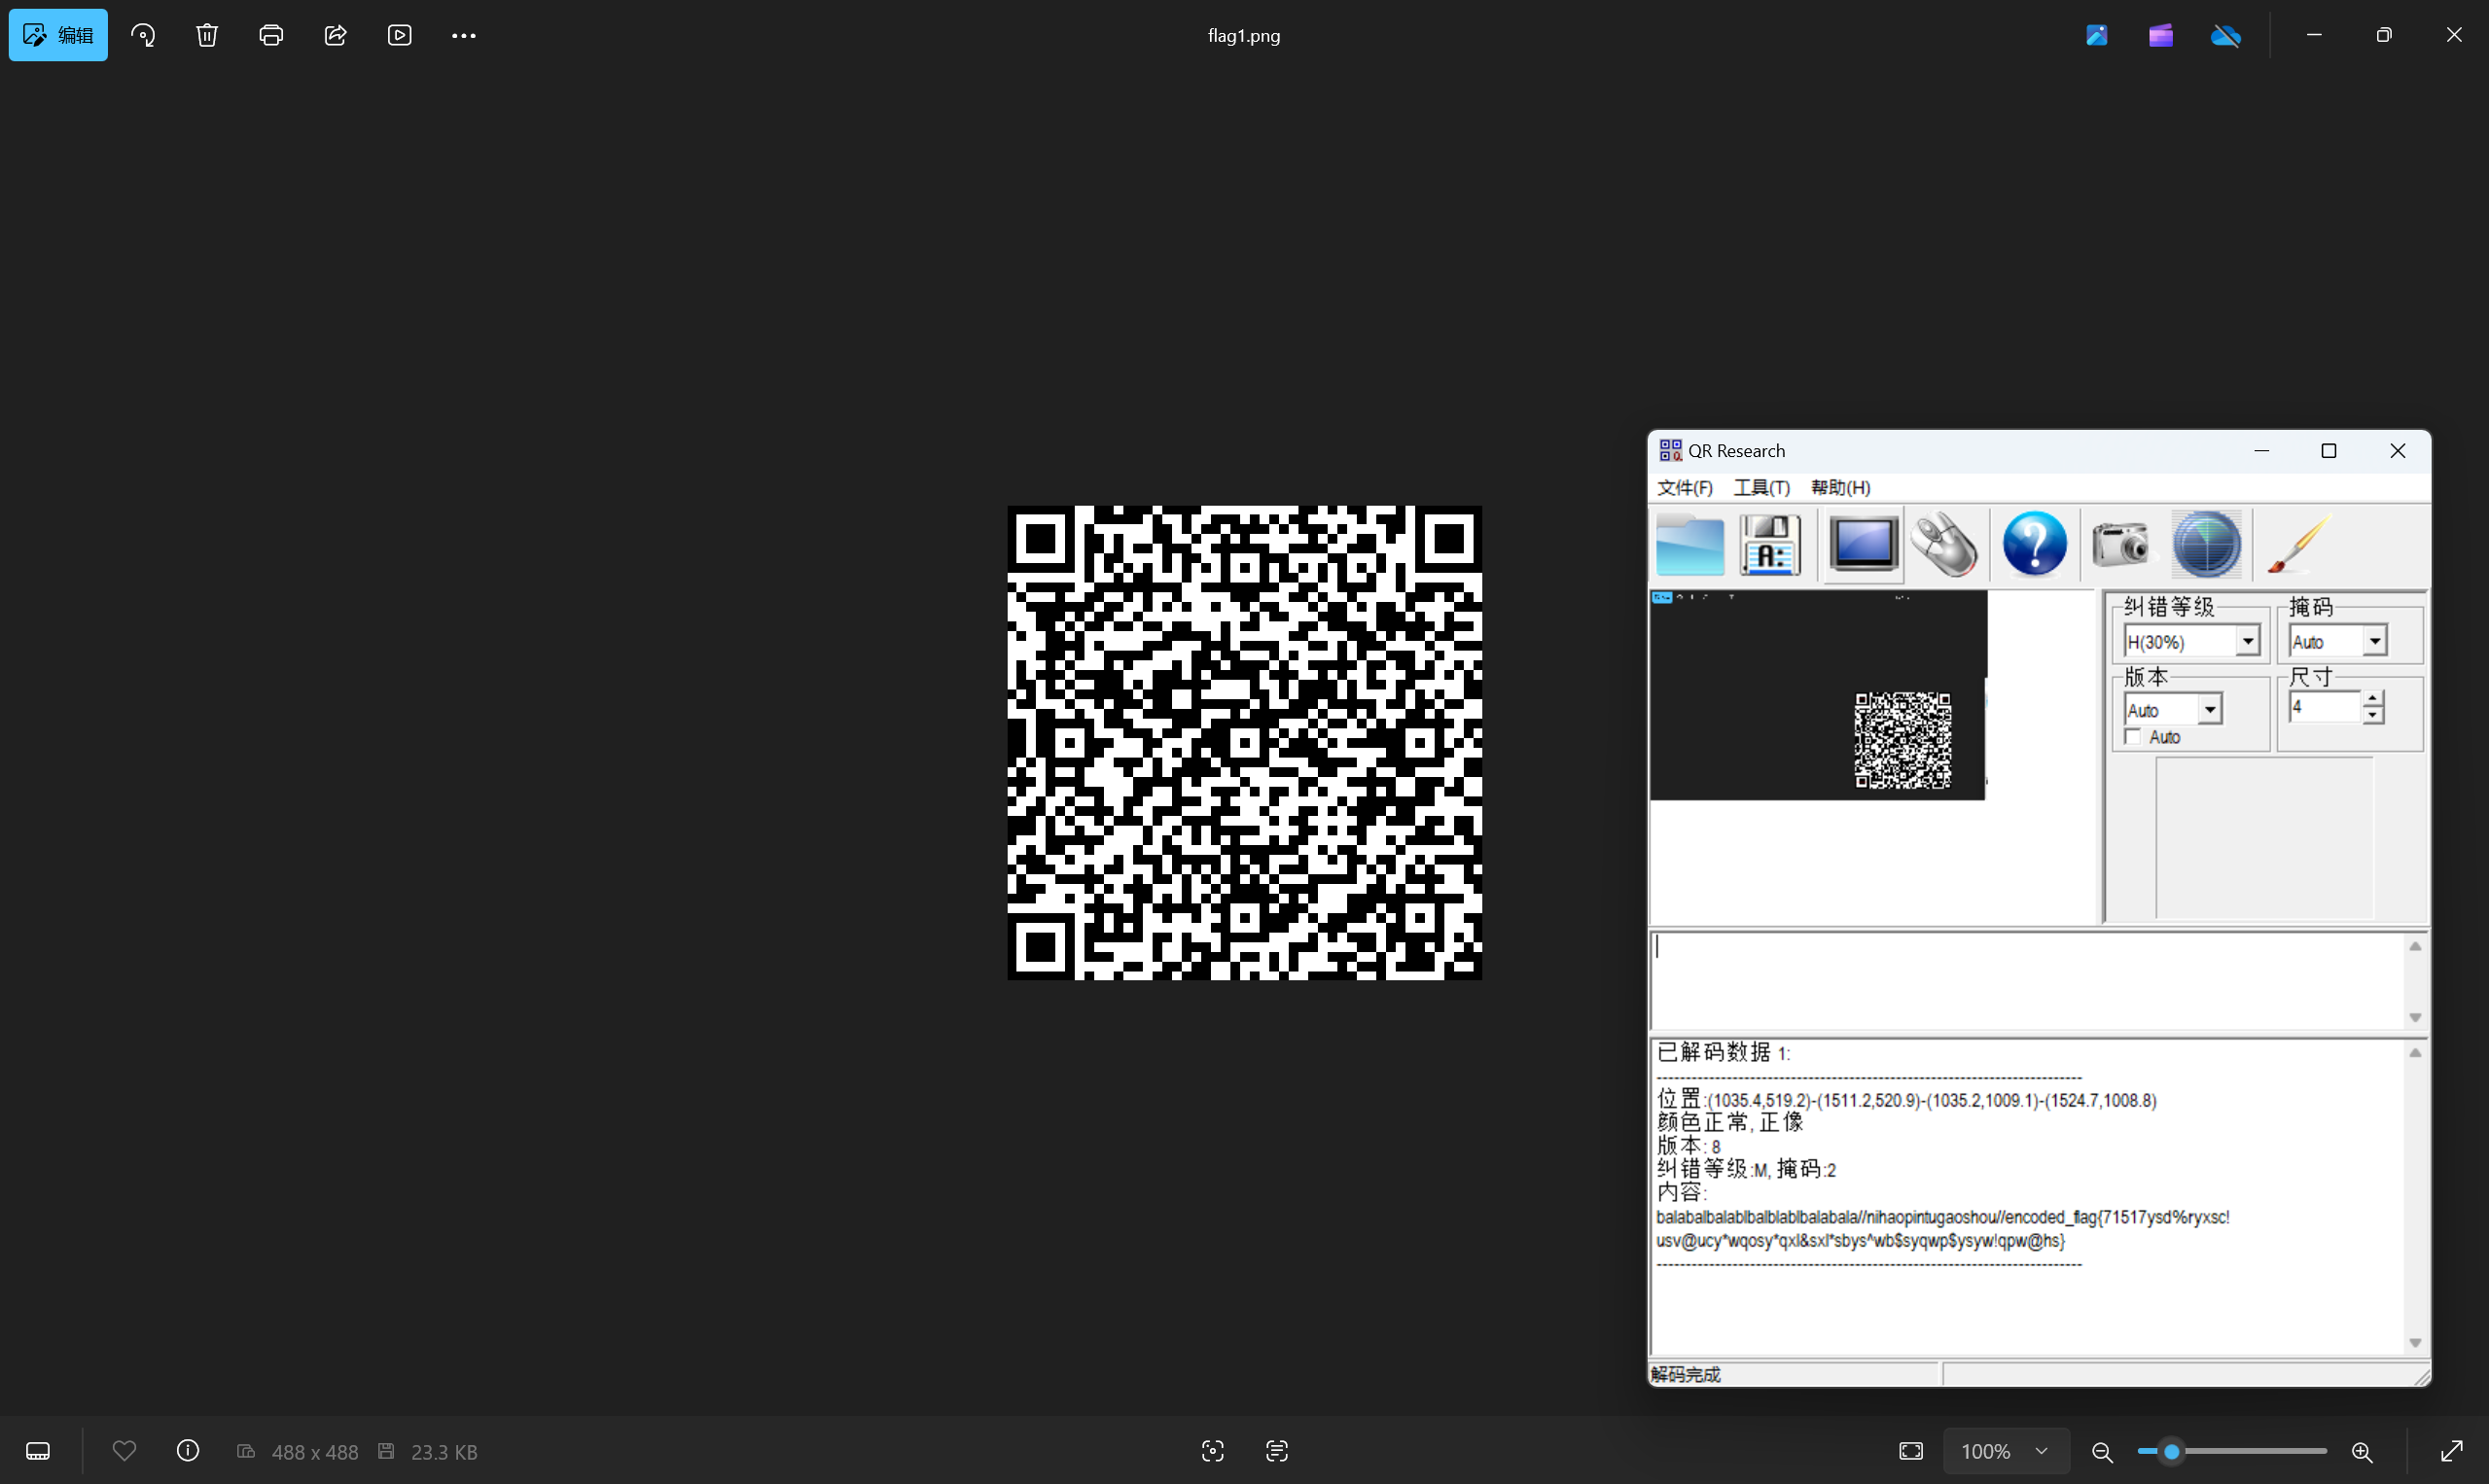Close the QR Research window

(2397, 451)
